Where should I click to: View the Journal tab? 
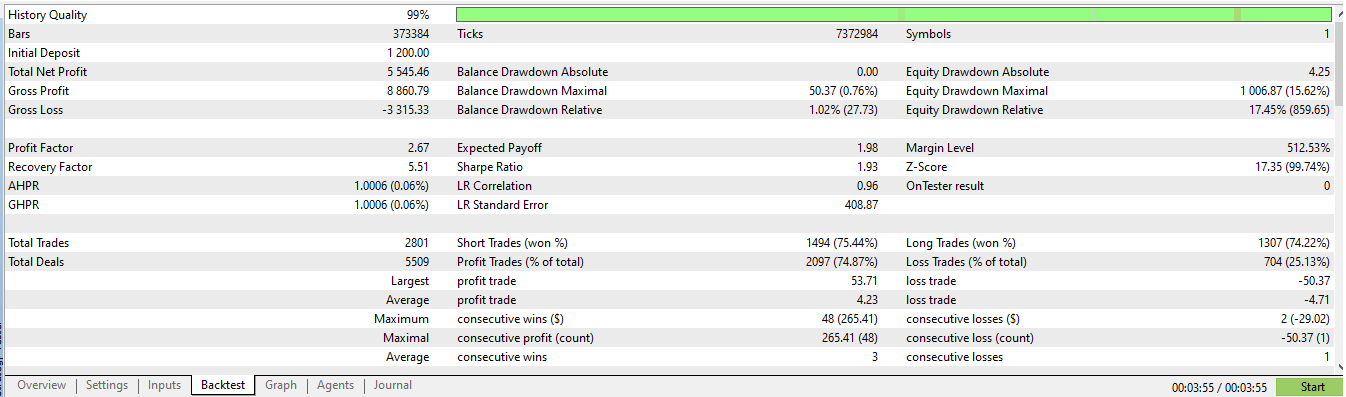[393, 385]
